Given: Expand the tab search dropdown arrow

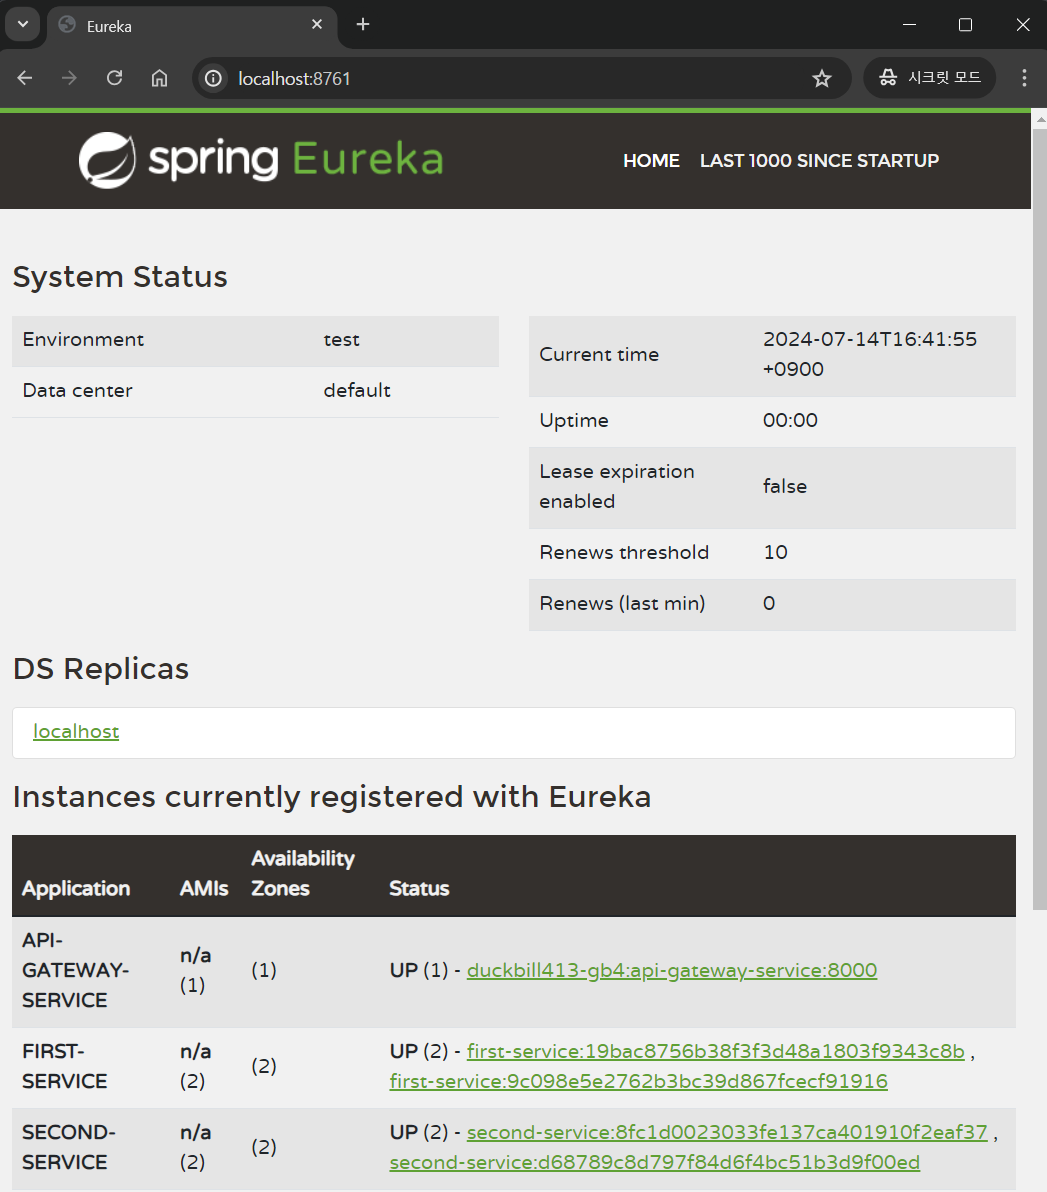Looking at the screenshot, I should pos(23,24).
